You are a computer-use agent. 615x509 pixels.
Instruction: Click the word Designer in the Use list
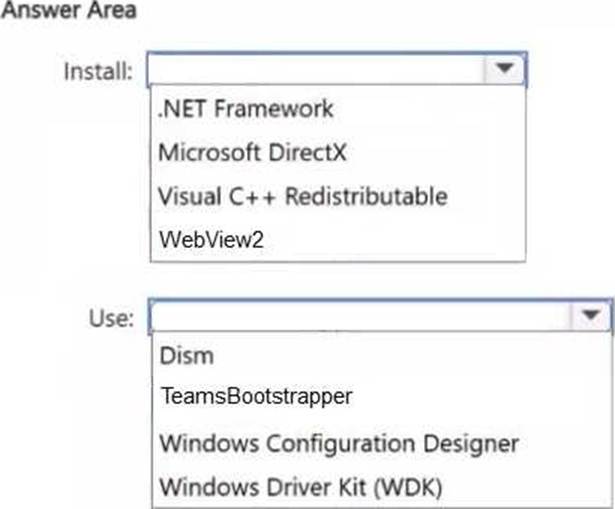point(471,444)
